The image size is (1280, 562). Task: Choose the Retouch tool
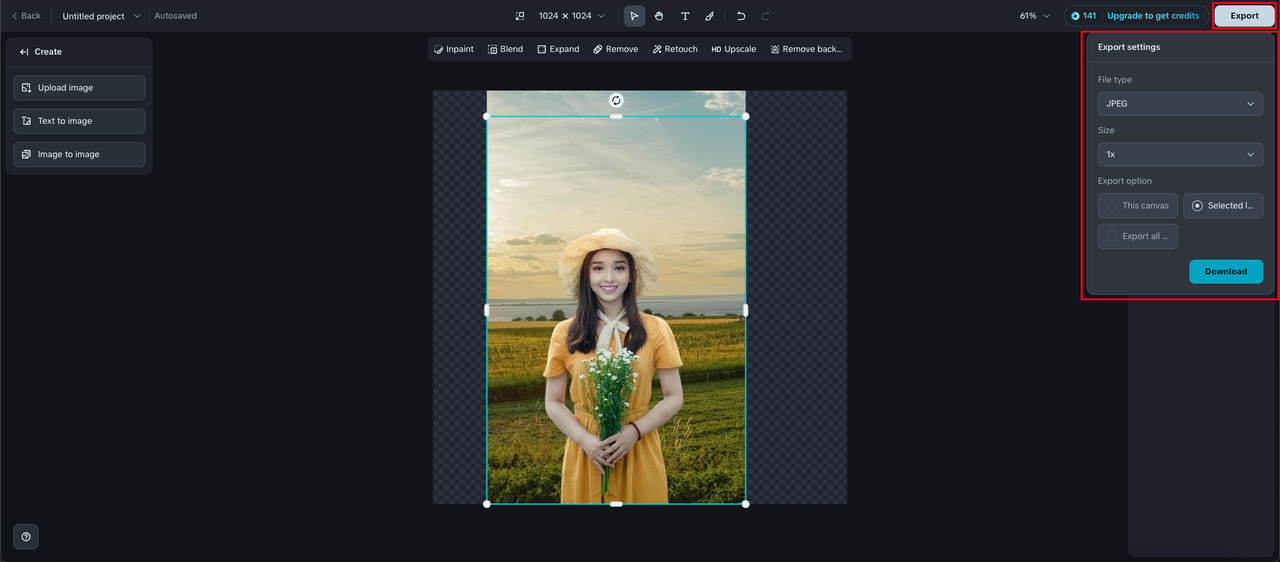pyautogui.click(x=675, y=49)
